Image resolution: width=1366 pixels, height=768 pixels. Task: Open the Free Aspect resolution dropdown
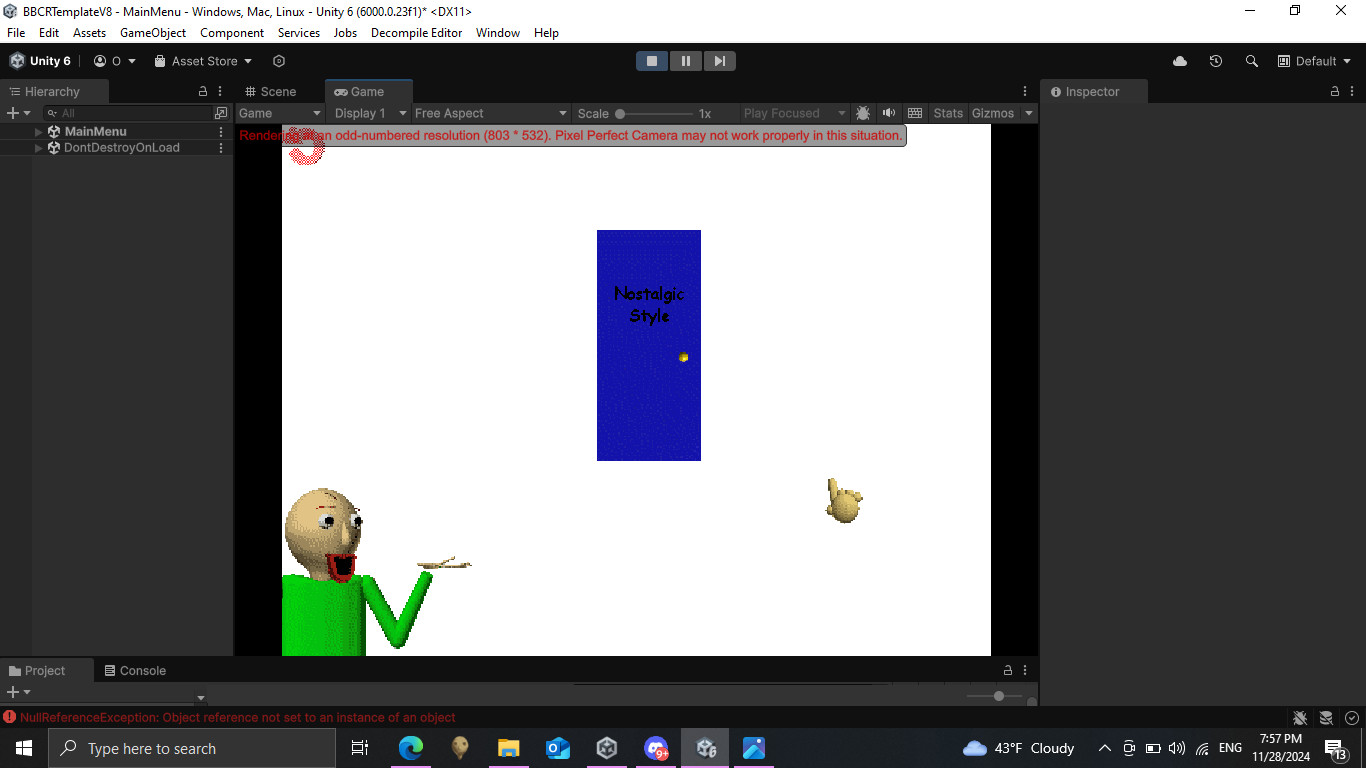(489, 113)
